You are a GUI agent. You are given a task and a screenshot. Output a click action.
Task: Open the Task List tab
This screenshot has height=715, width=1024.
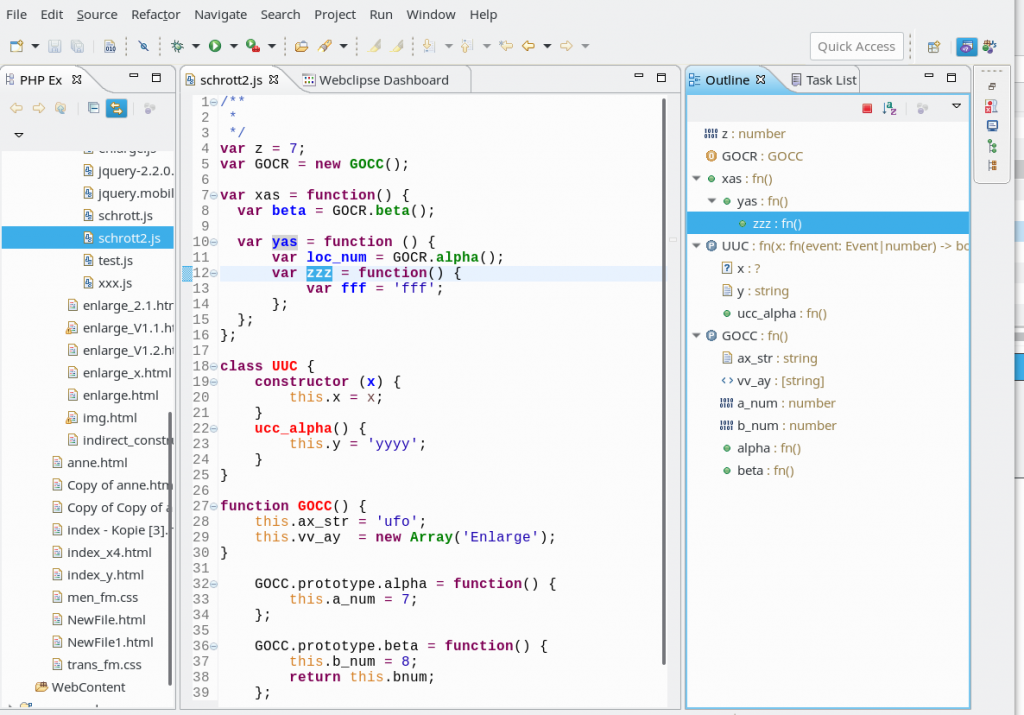click(x=830, y=80)
